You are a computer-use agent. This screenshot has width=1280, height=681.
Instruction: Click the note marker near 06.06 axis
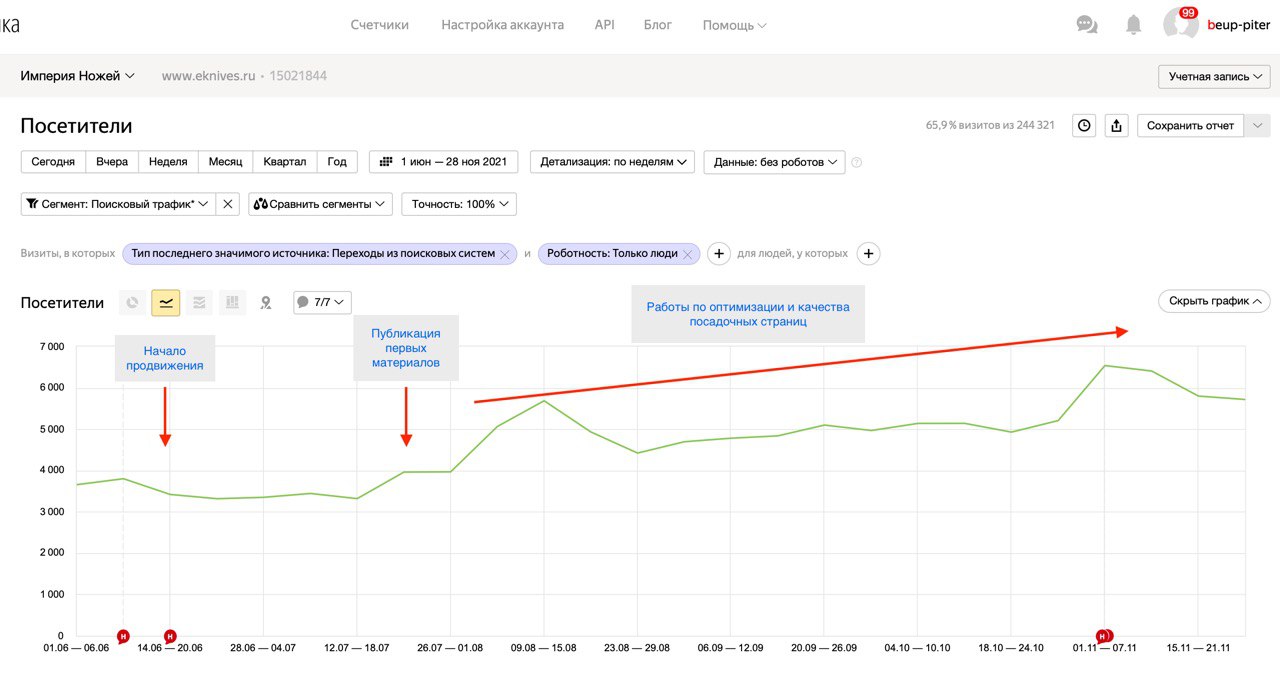(x=123, y=636)
